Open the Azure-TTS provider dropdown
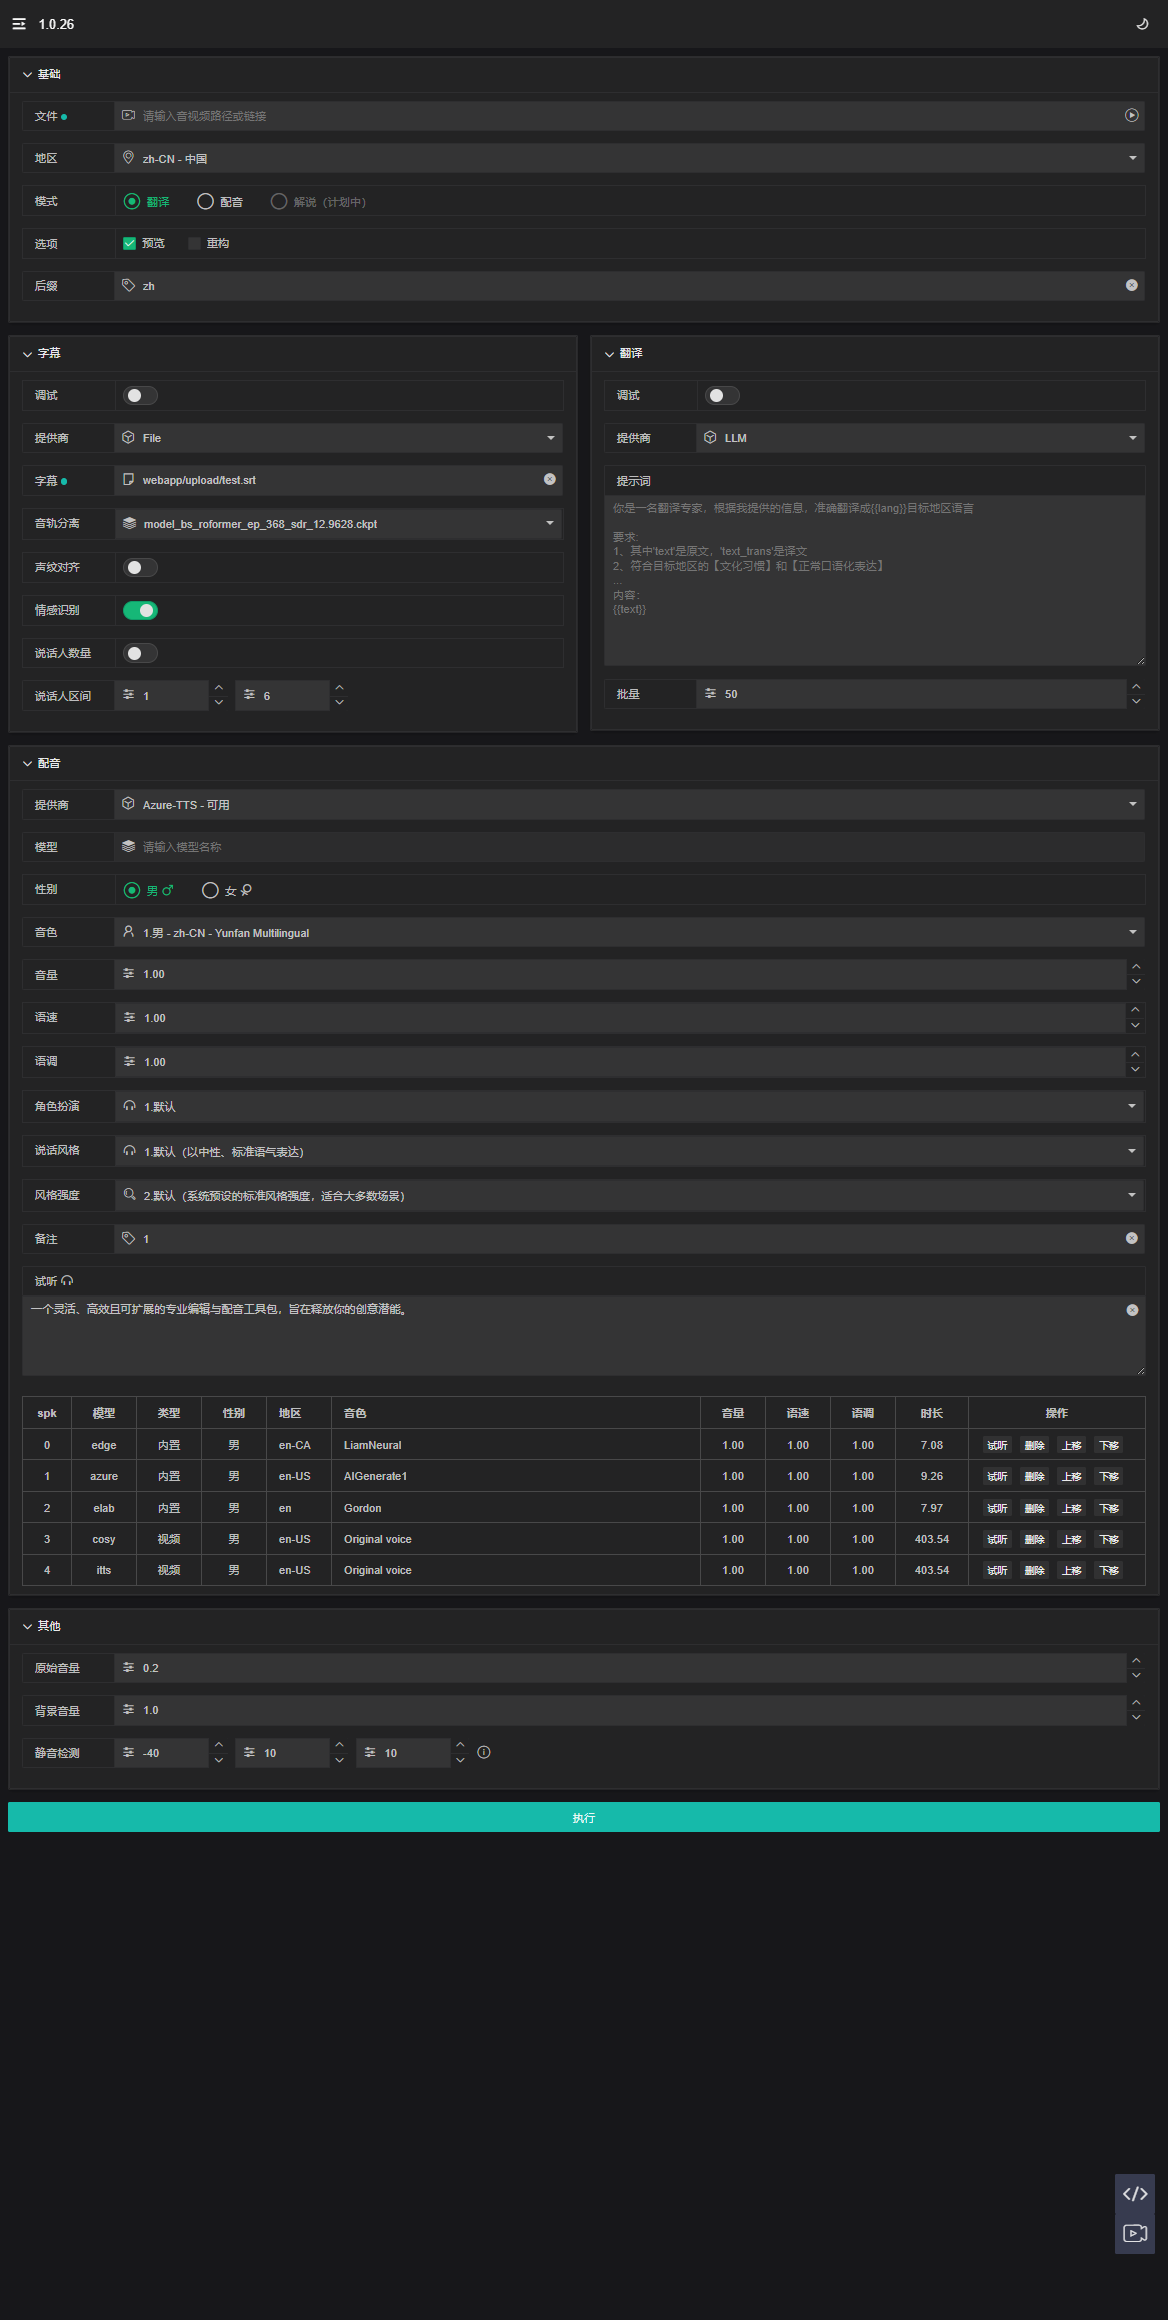 click(630, 805)
